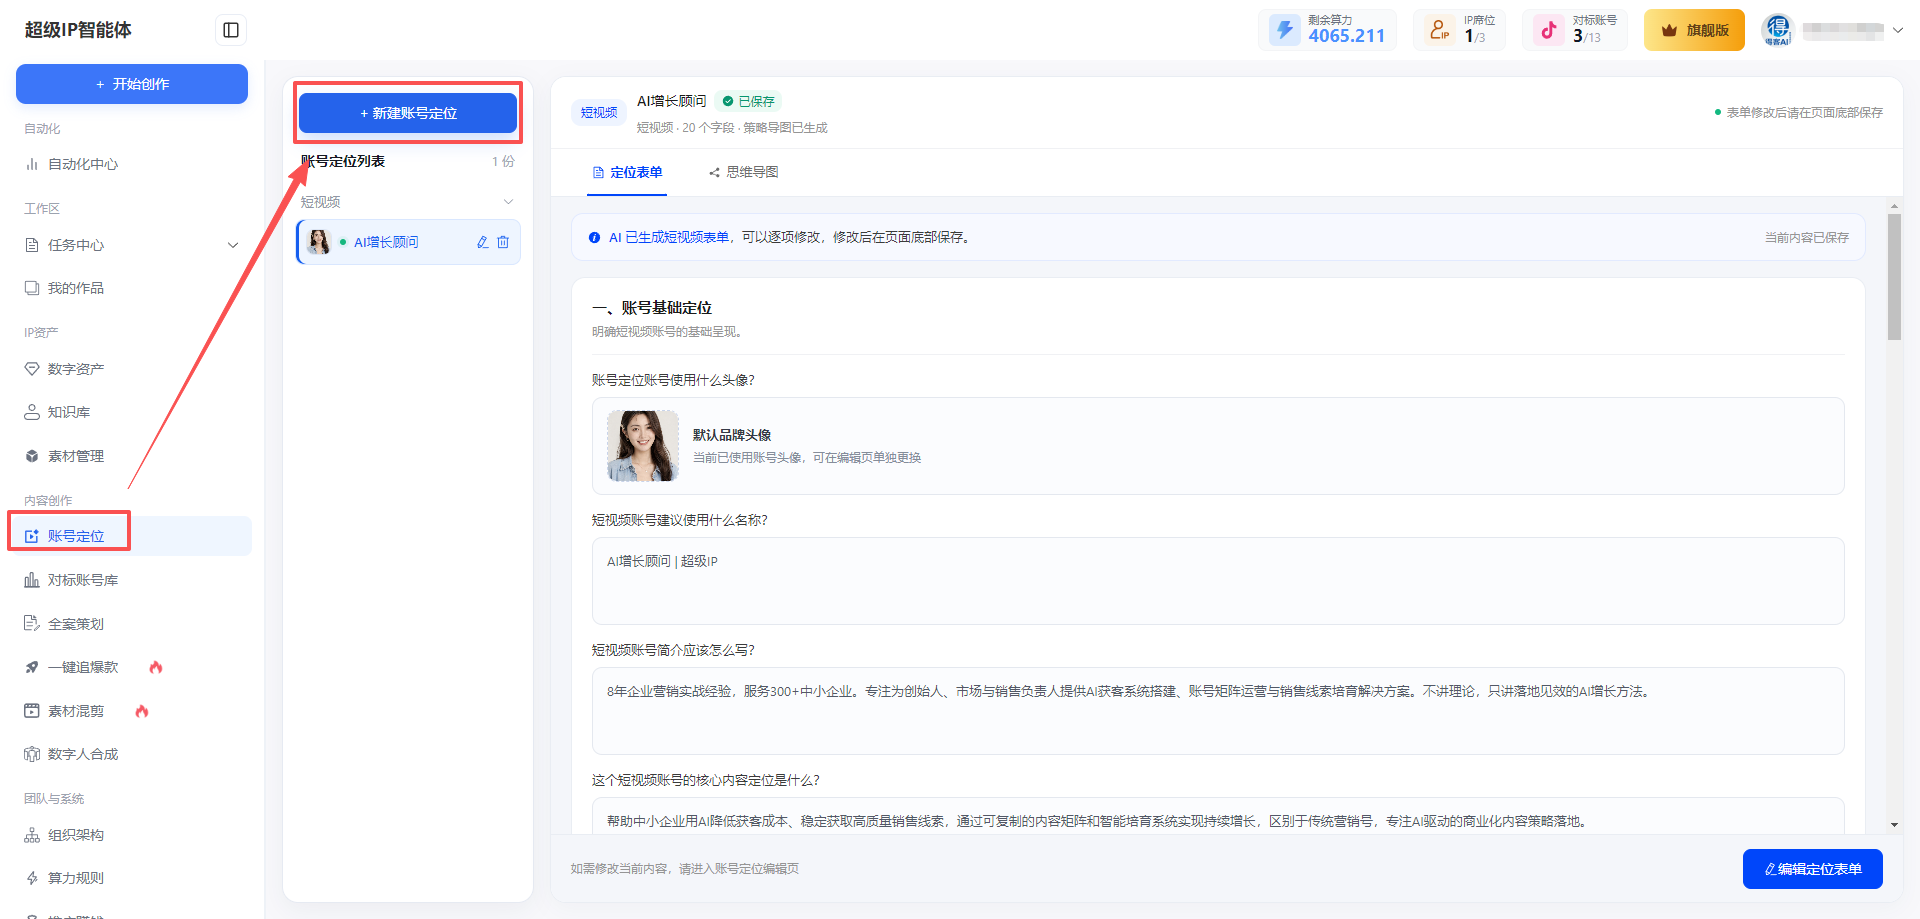
Task: Click the 知识库 sidebar icon
Action: 32,412
